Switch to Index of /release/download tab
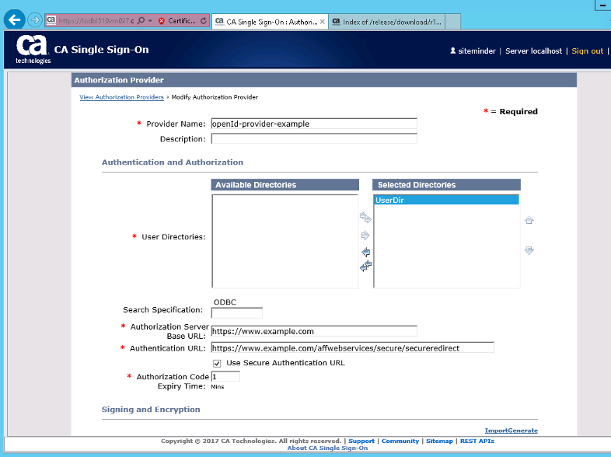Image resolution: width=611 pixels, height=457 pixels. coord(387,22)
